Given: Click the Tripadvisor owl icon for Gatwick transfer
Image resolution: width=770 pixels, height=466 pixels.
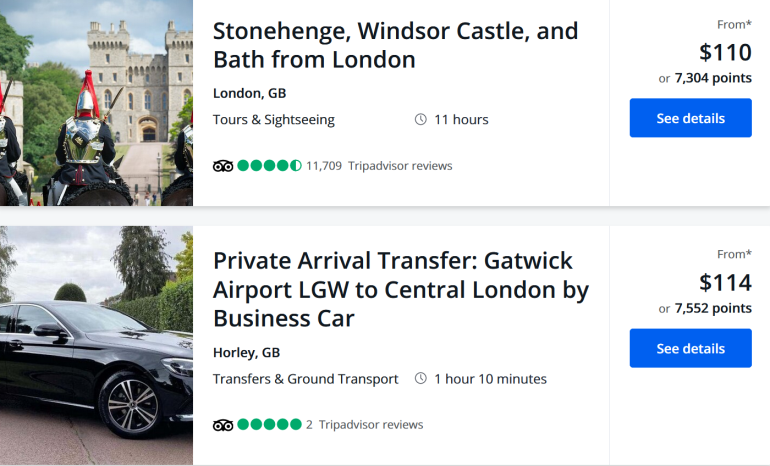Looking at the screenshot, I should [x=223, y=424].
